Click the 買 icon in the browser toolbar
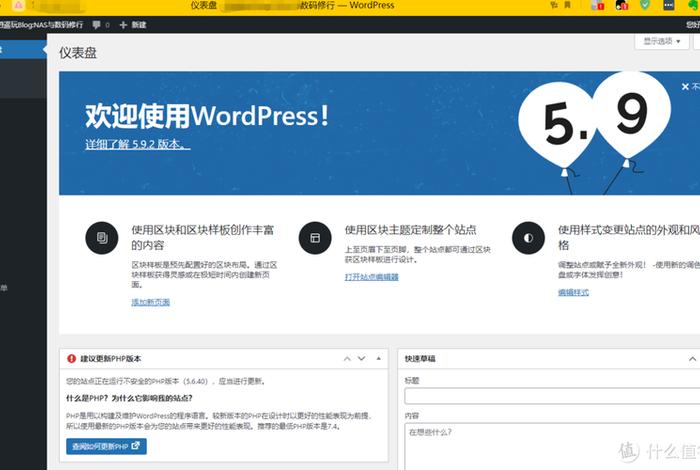 pyautogui.click(x=567, y=5)
